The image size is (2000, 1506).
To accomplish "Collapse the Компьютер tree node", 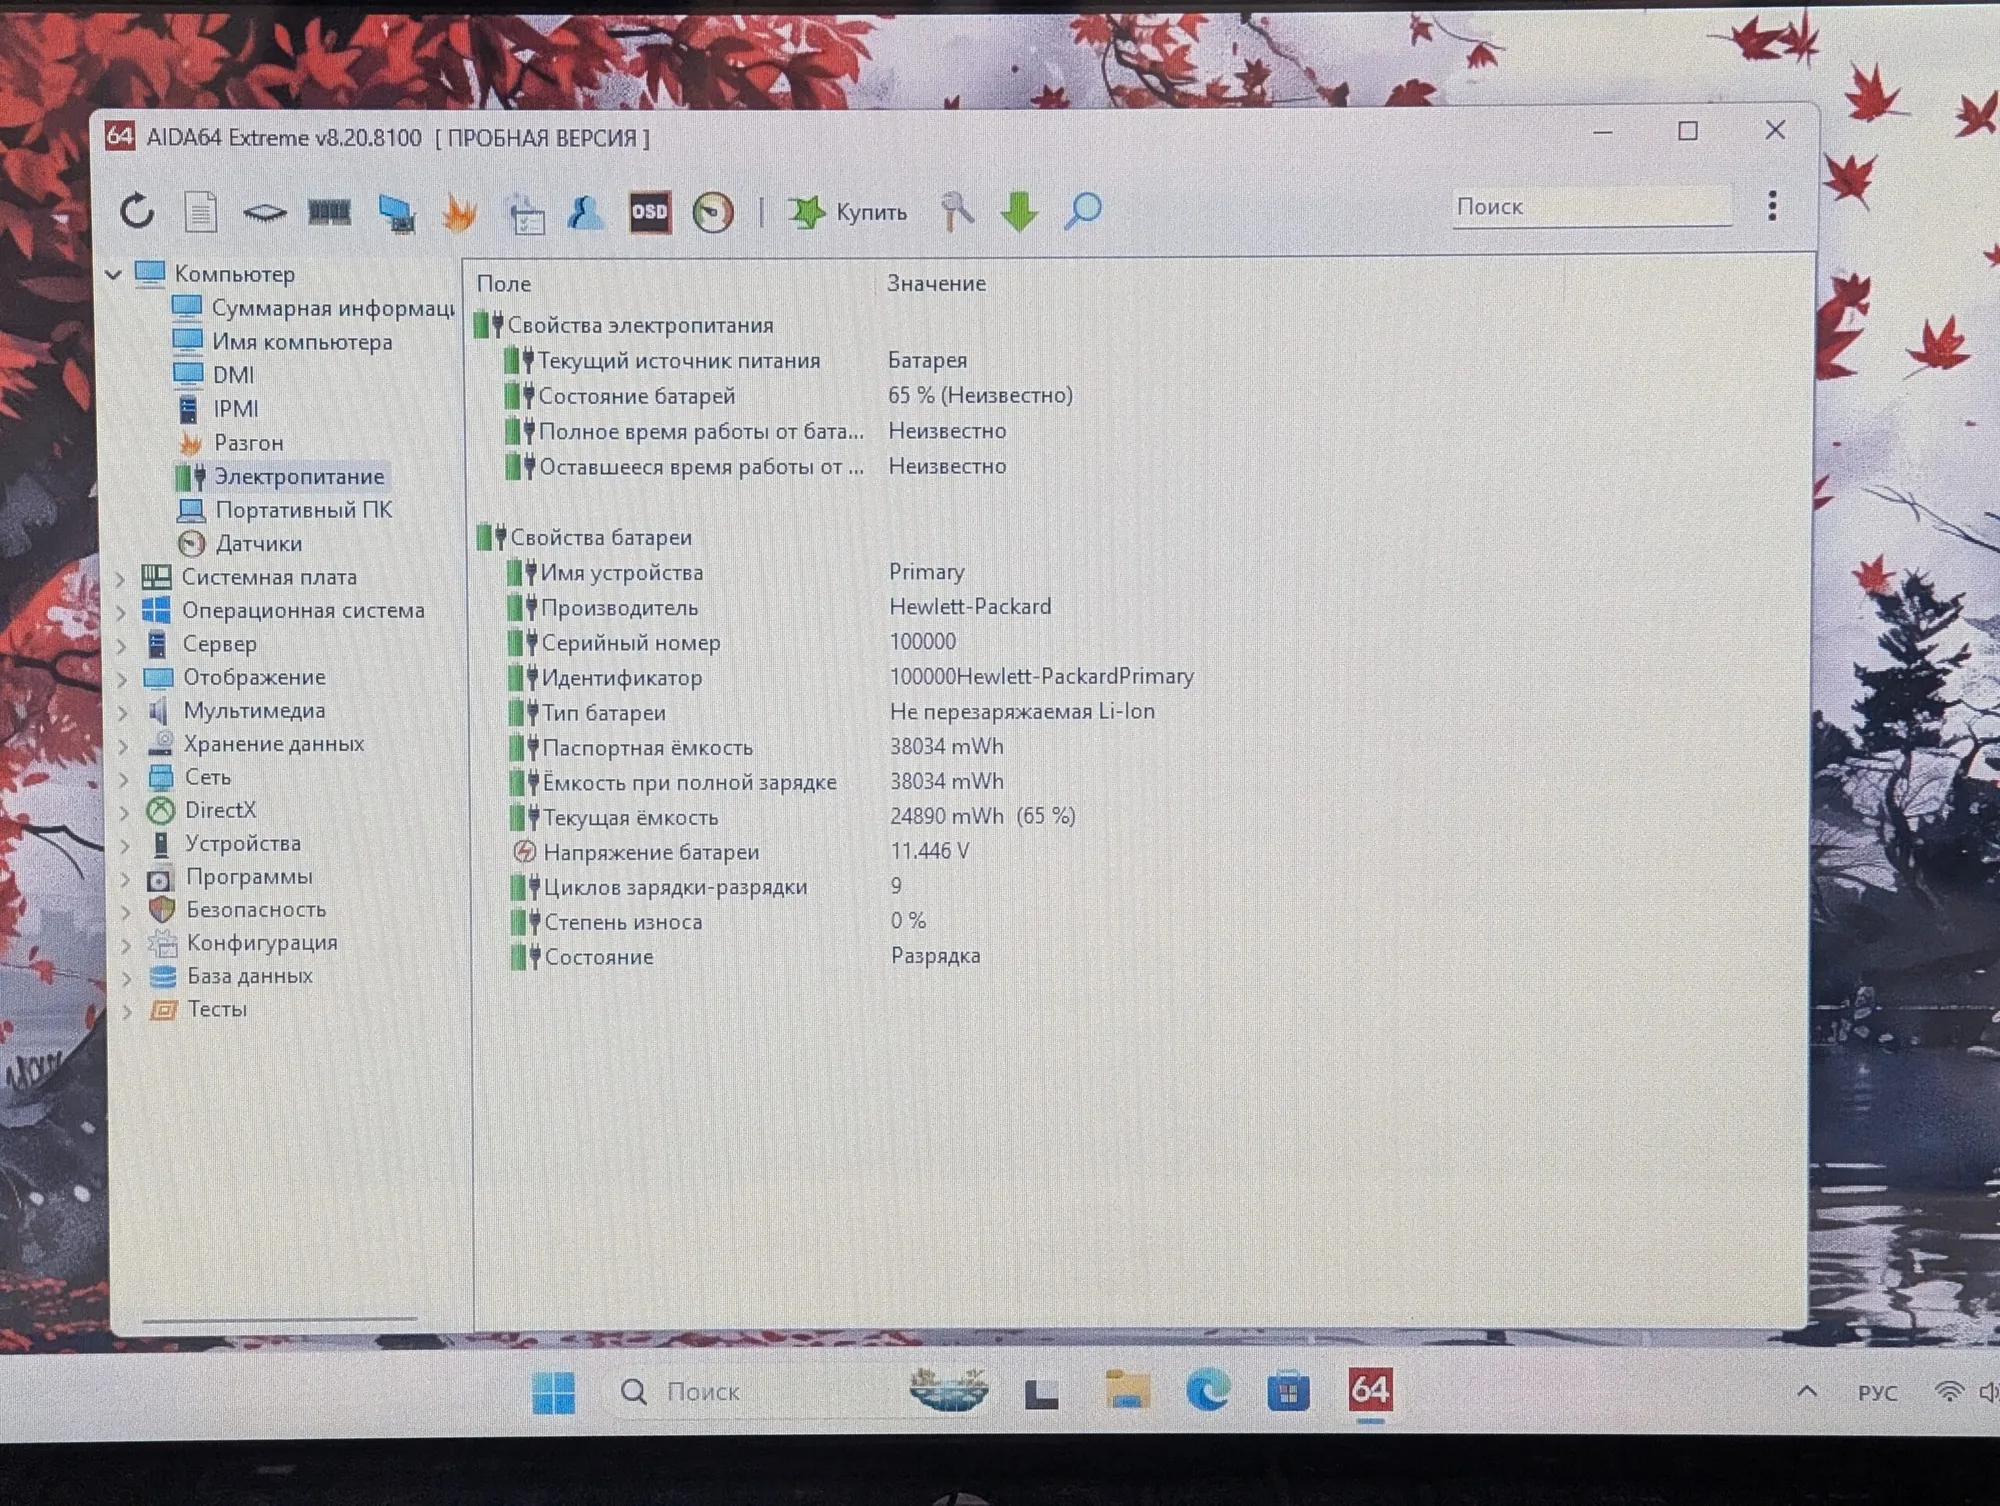I will click(x=114, y=273).
